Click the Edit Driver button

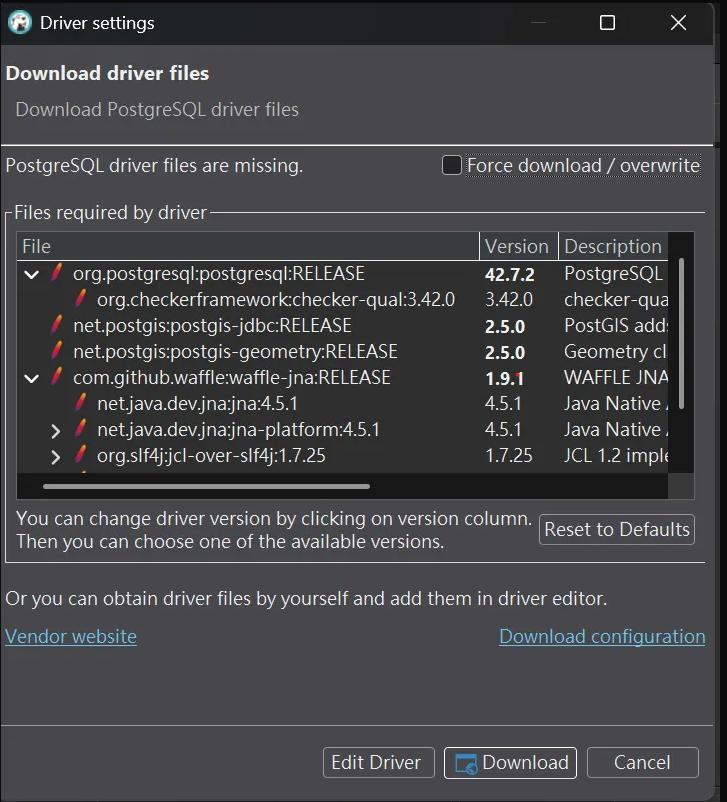[x=379, y=763]
